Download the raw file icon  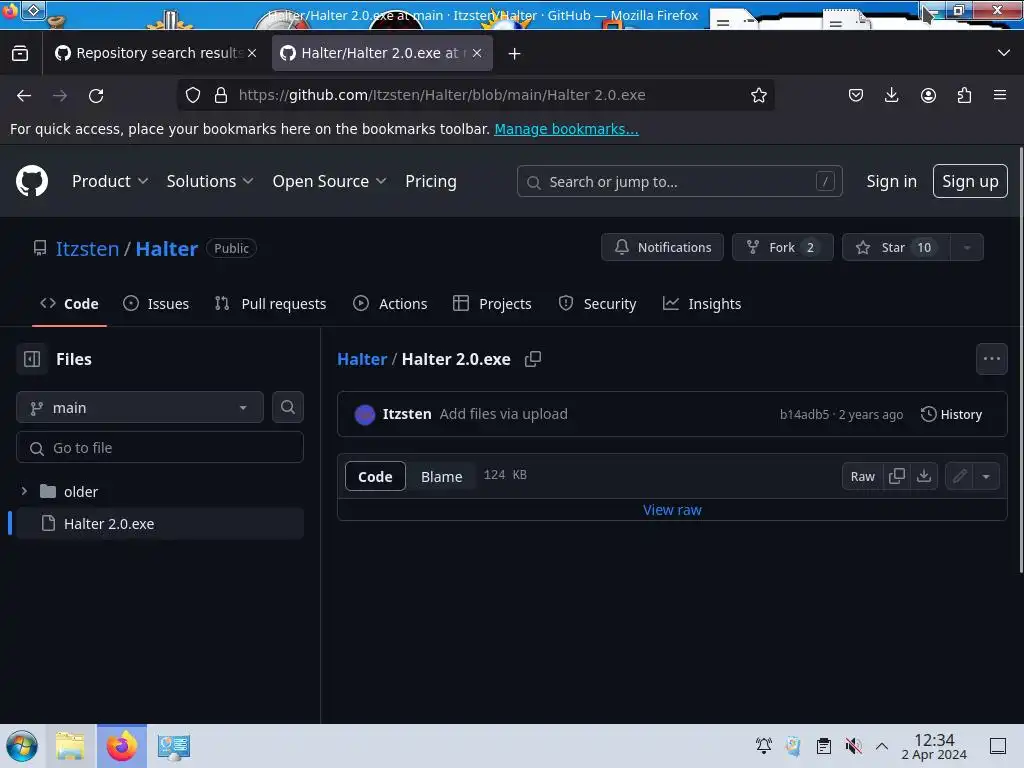tap(923, 476)
